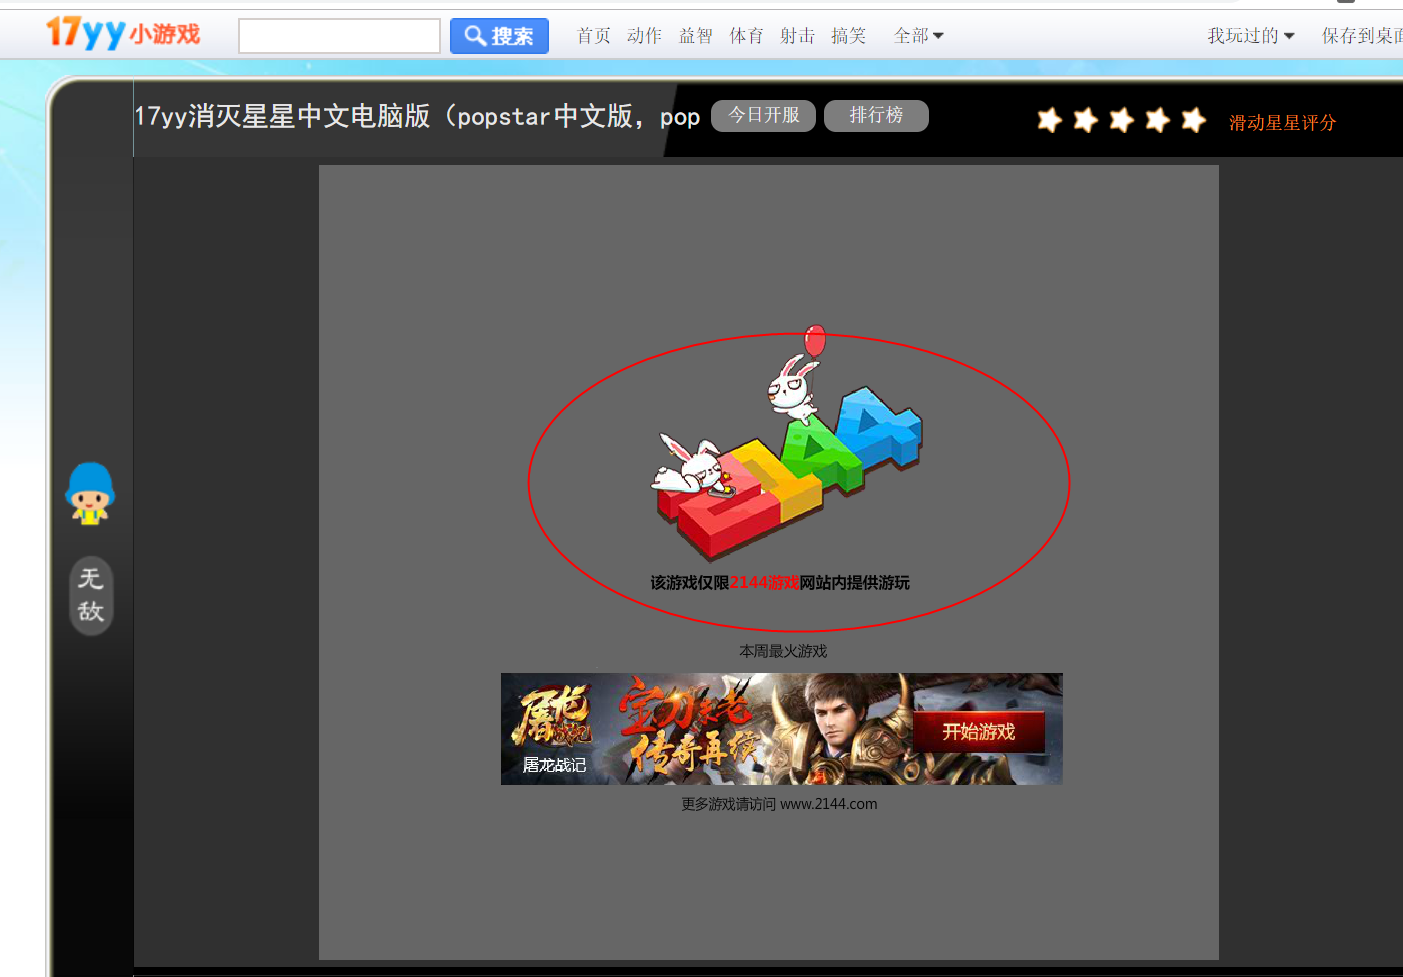Open the 搞笑 funny games category
The height and width of the screenshot is (977, 1403).
[x=849, y=36]
